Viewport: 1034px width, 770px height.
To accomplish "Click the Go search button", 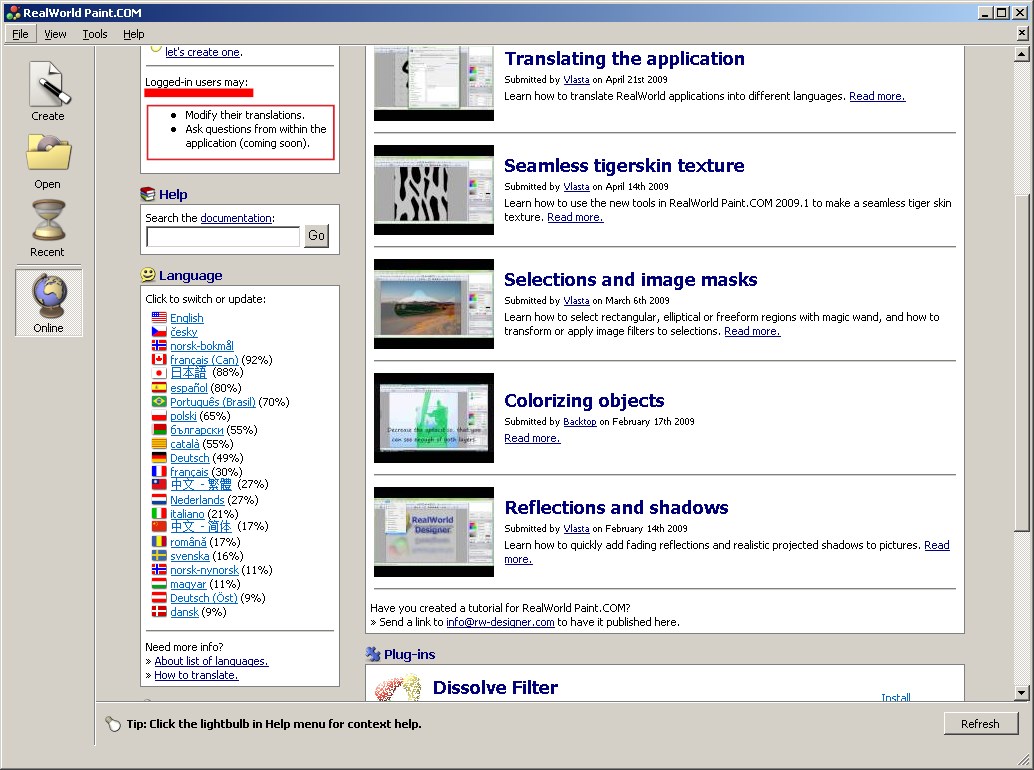I will [316, 236].
